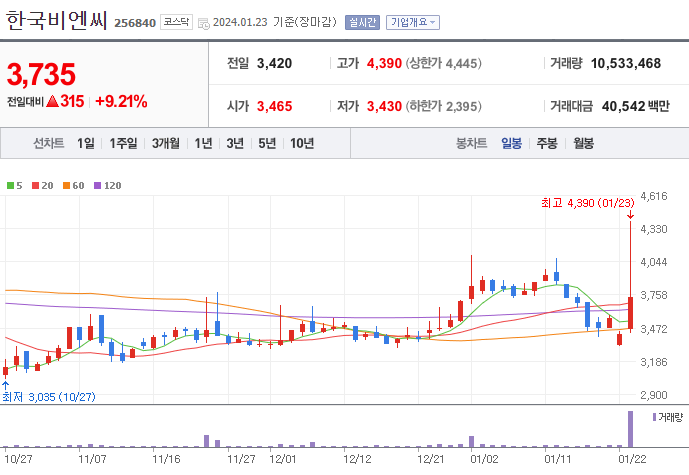Select the 1주일 line chart tab

click(123, 143)
